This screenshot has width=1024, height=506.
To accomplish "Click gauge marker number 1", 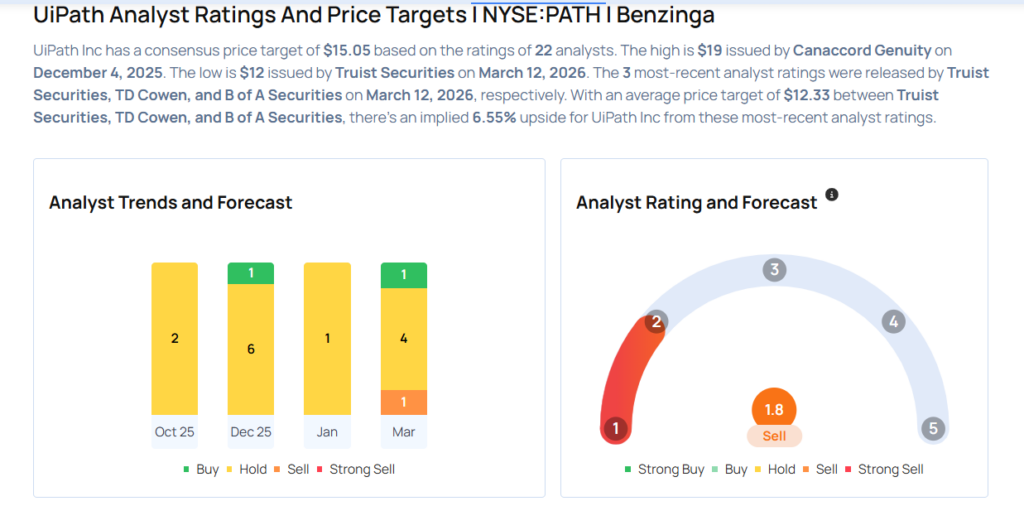I will tap(616, 429).
